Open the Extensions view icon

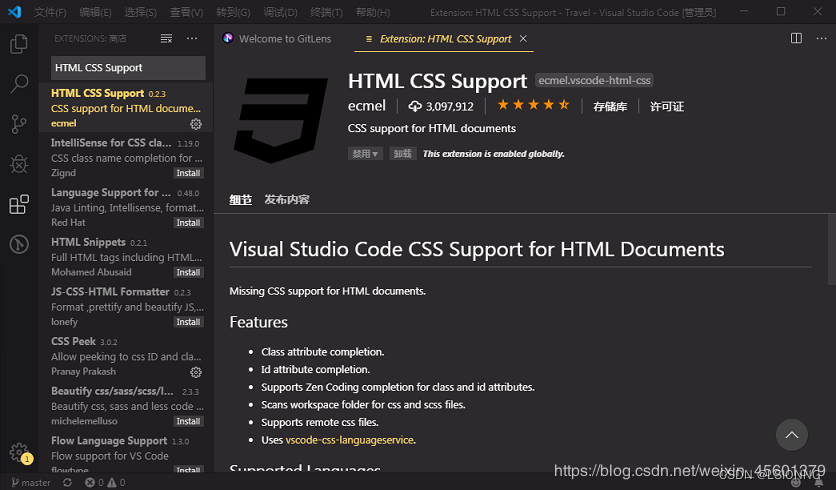tap(19, 204)
